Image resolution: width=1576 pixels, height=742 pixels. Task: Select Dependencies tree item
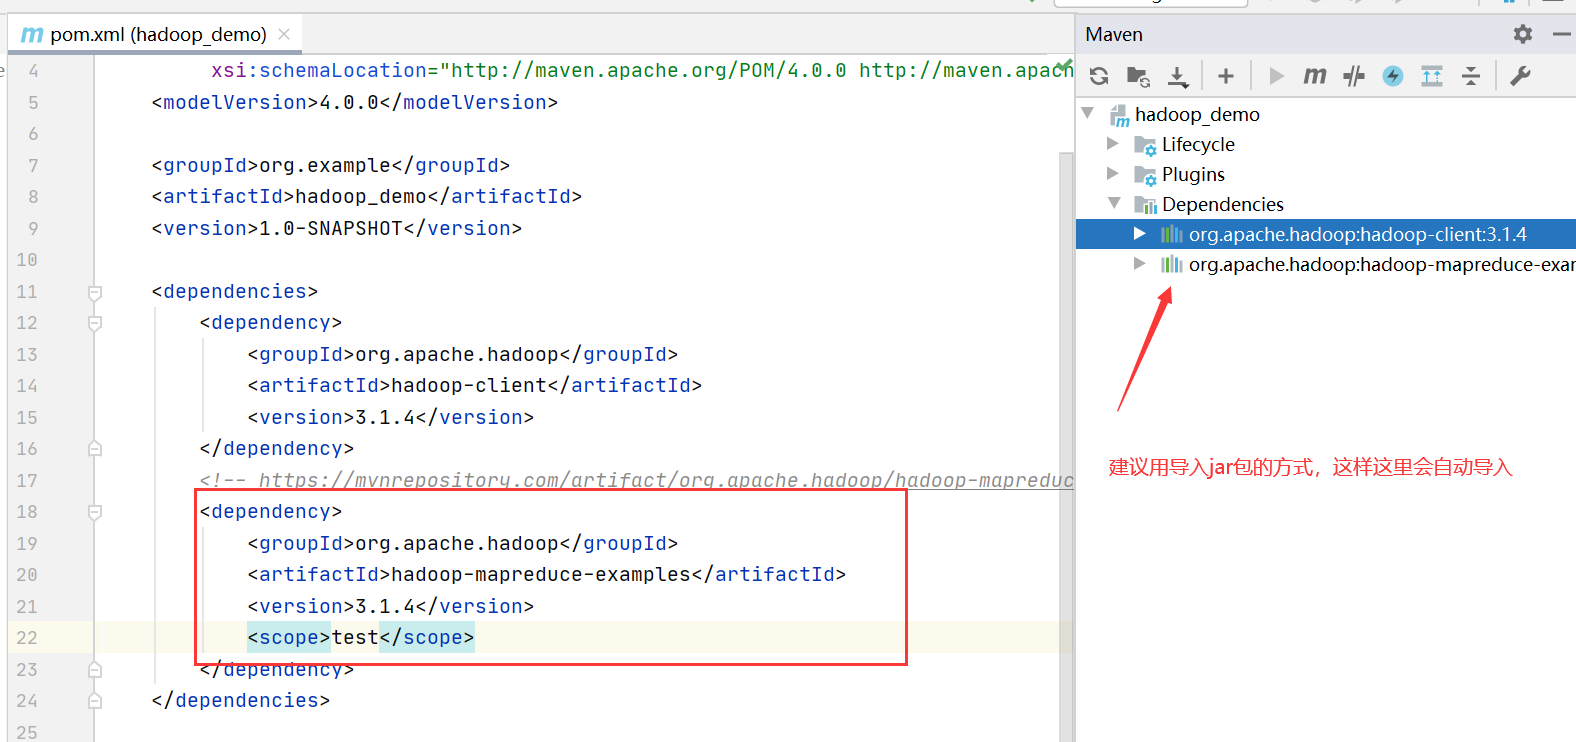point(1222,205)
